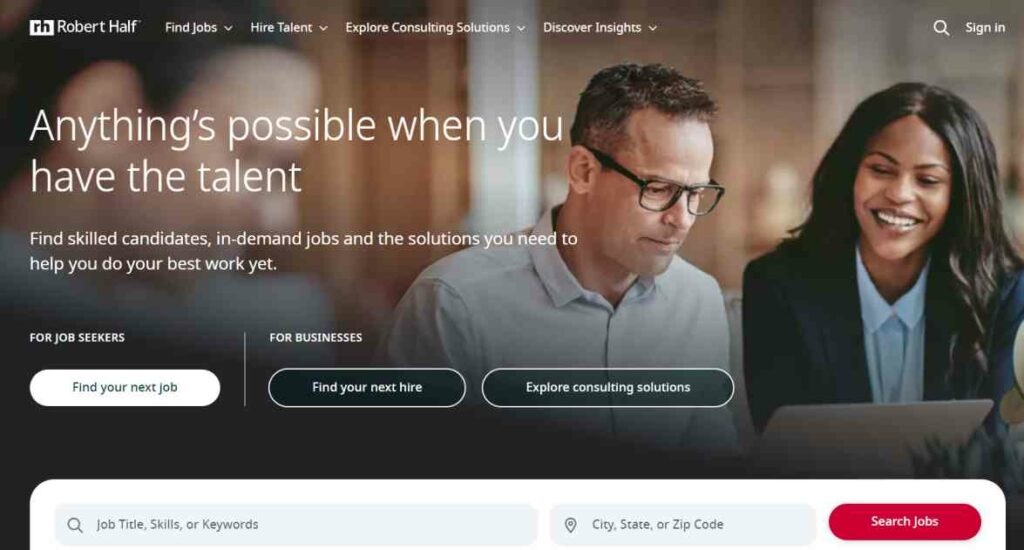The height and width of the screenshot is (550, 1024).
Task: Click the red Search Jobs button
Action: tap(904, 521)
